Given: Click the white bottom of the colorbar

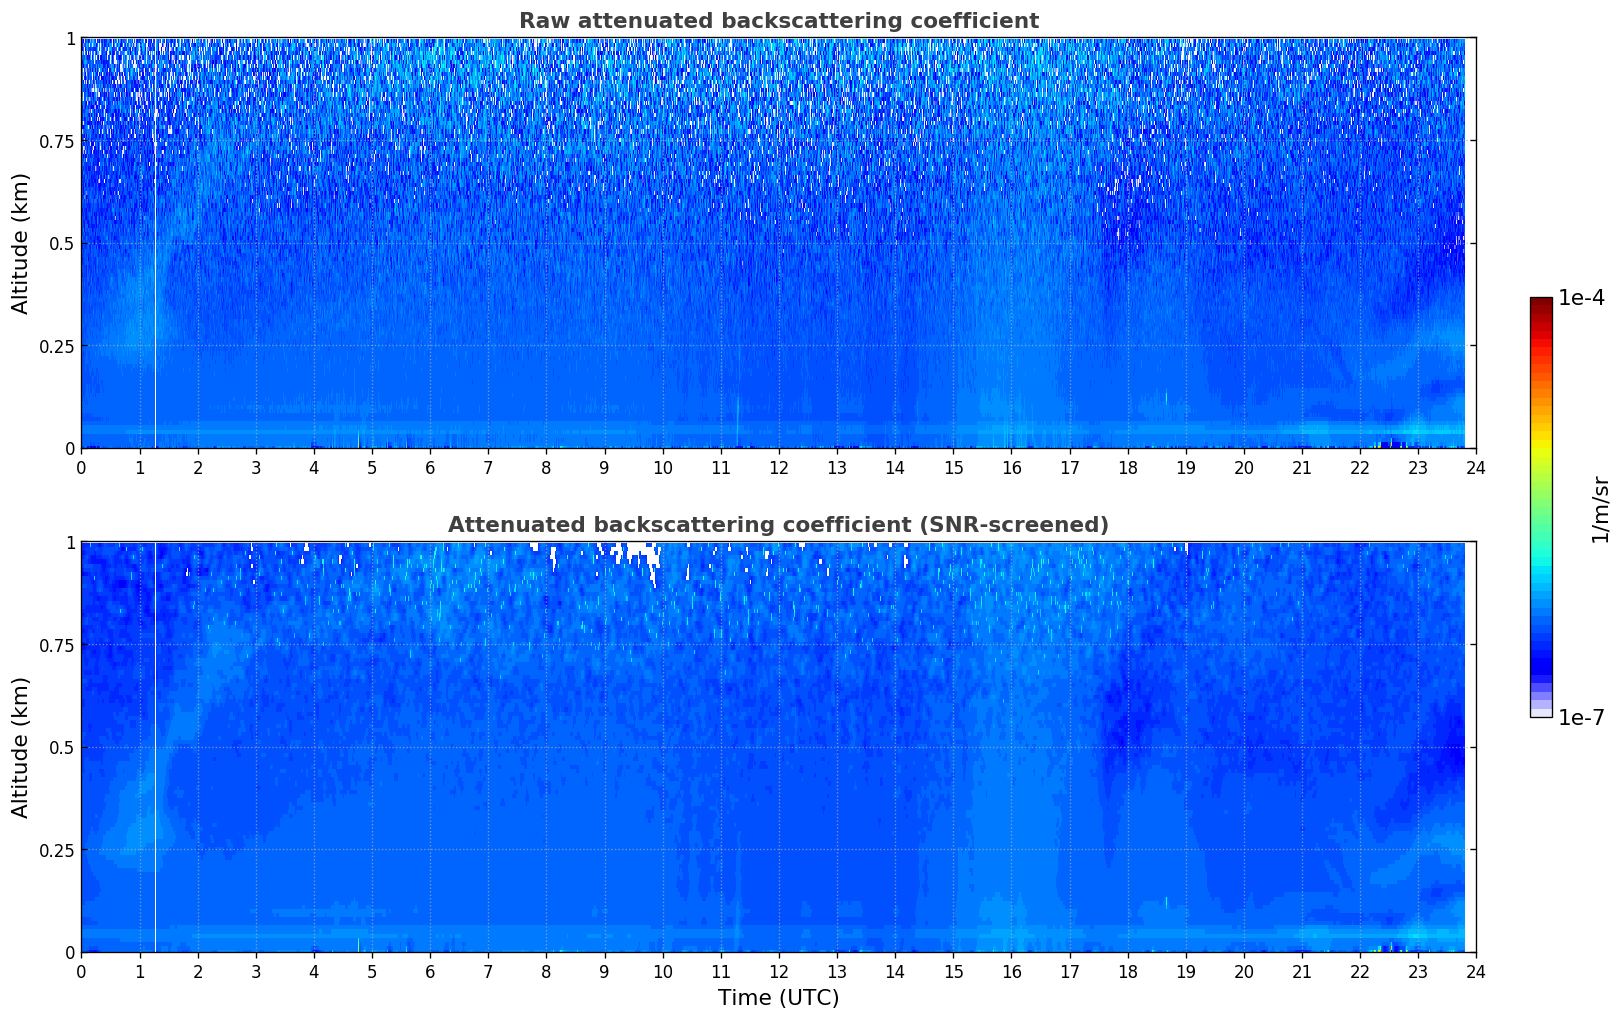Looking at the screenshot, I should (x=1541, y=713).
